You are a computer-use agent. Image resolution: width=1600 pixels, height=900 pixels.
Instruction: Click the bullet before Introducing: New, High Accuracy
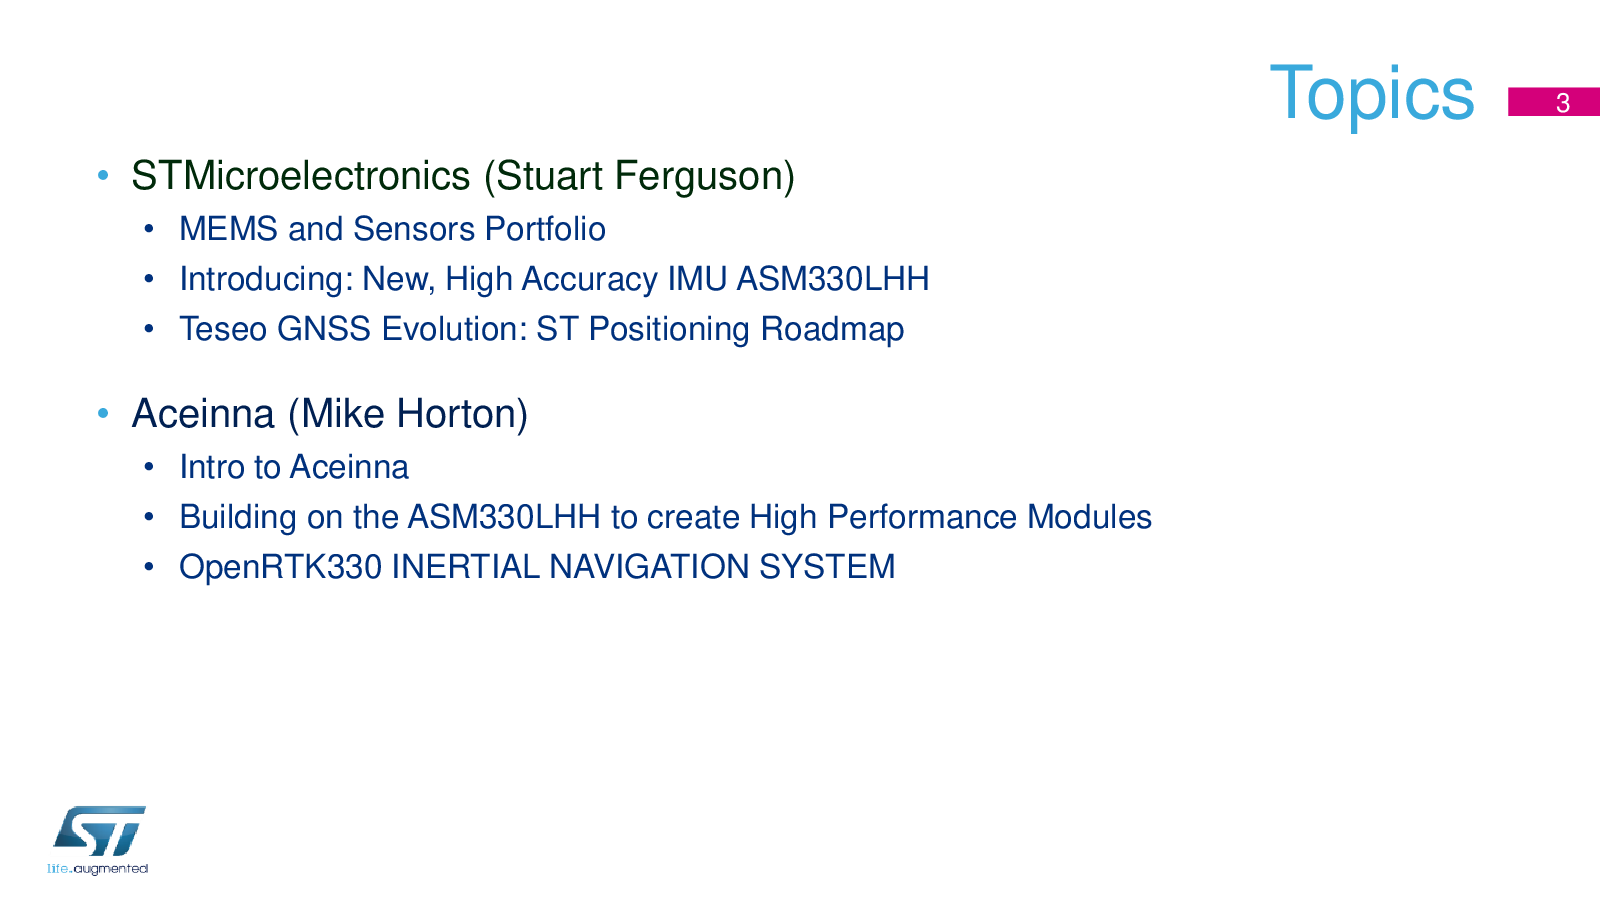[149, 279]
